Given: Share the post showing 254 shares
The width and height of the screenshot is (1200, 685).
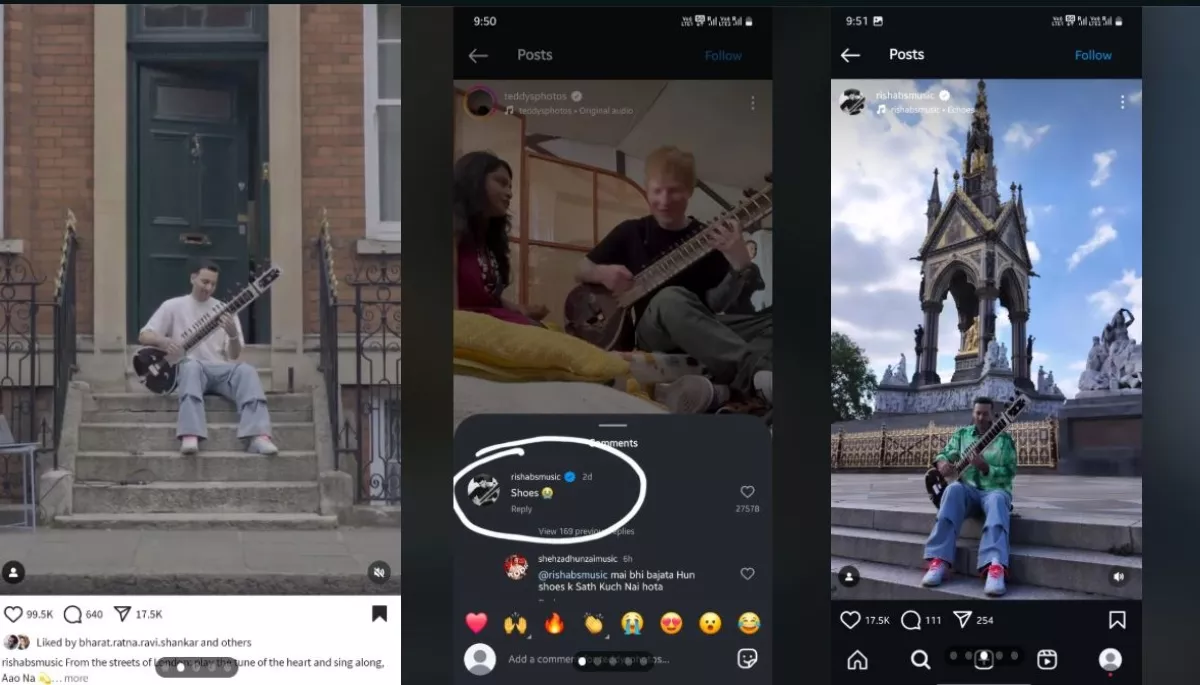Looking at the screenshot, I should pos(962,620).
